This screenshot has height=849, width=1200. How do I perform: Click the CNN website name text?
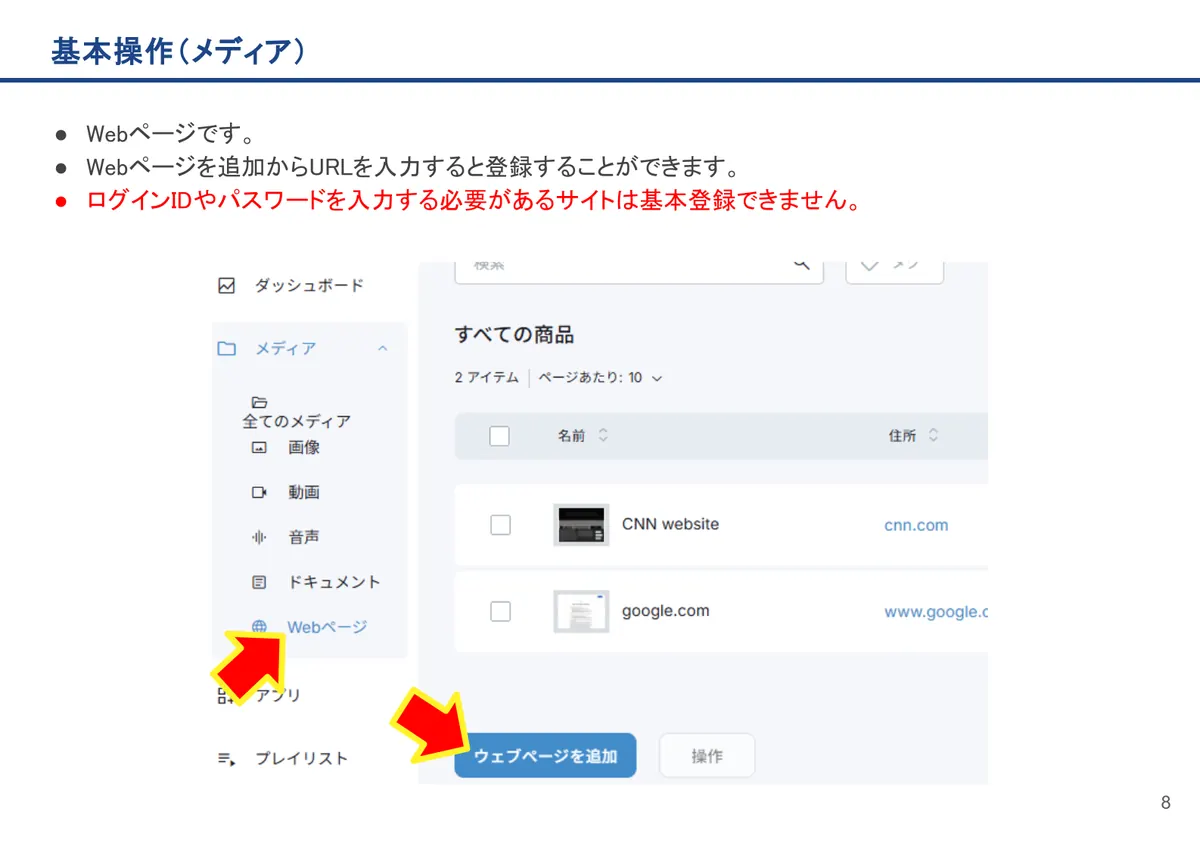coord(670,524)
